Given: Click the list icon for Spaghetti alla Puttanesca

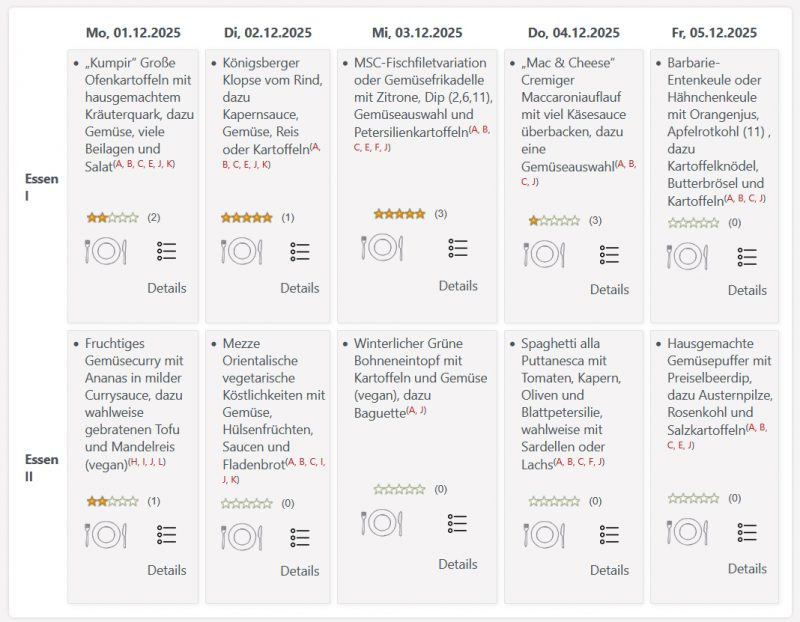Looking at the screenshot, I should tap(609, 535).
